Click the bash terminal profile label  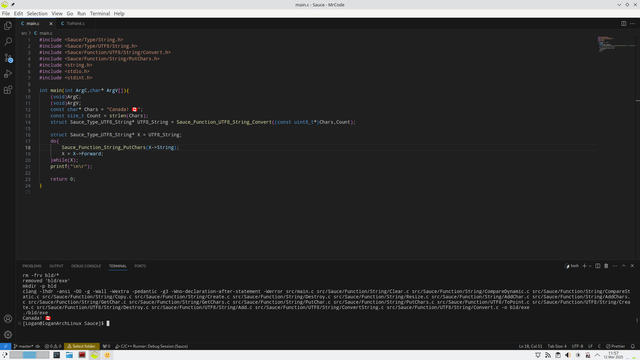coord(572,266)
